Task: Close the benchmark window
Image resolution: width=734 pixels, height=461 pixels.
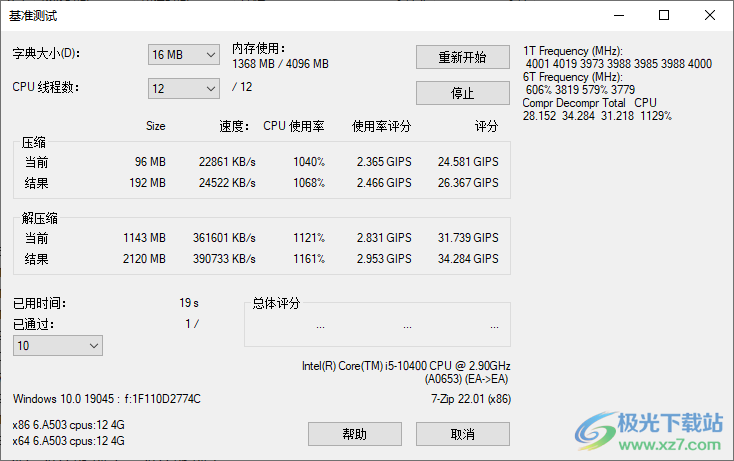Action: [x=710, y=15]
